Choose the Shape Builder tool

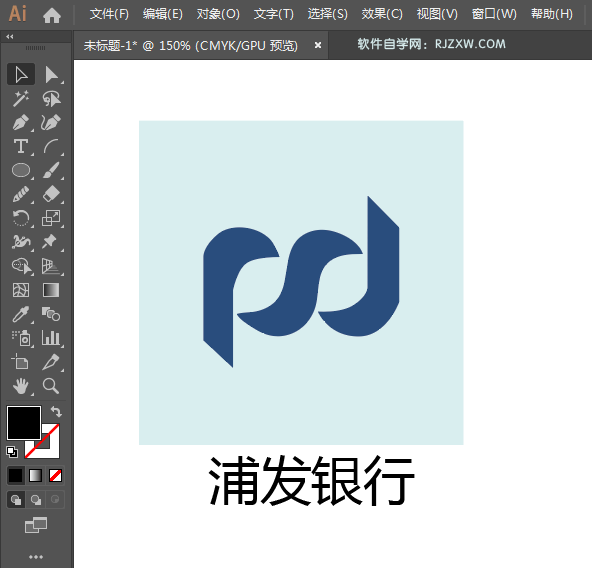click(21, 266)
